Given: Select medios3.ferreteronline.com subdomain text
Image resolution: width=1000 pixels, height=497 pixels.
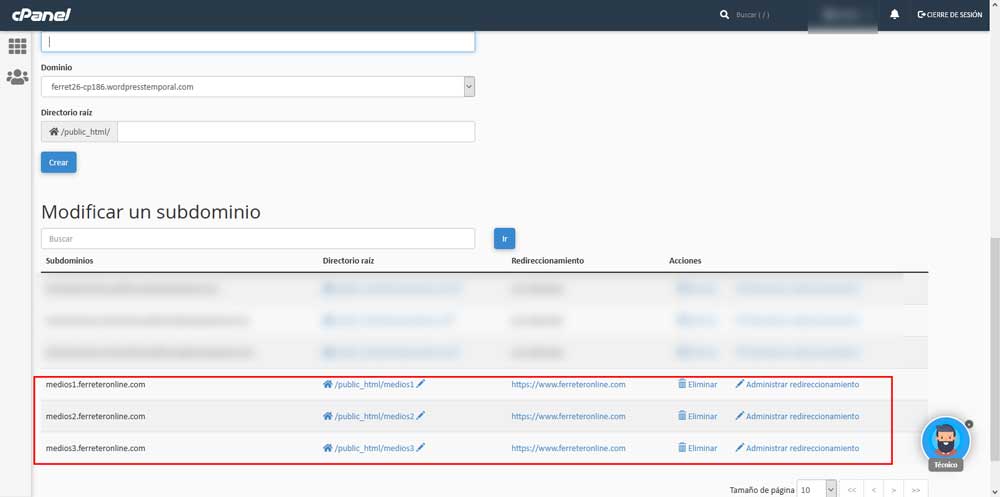Looking at the screenshot, I should 96,449.
